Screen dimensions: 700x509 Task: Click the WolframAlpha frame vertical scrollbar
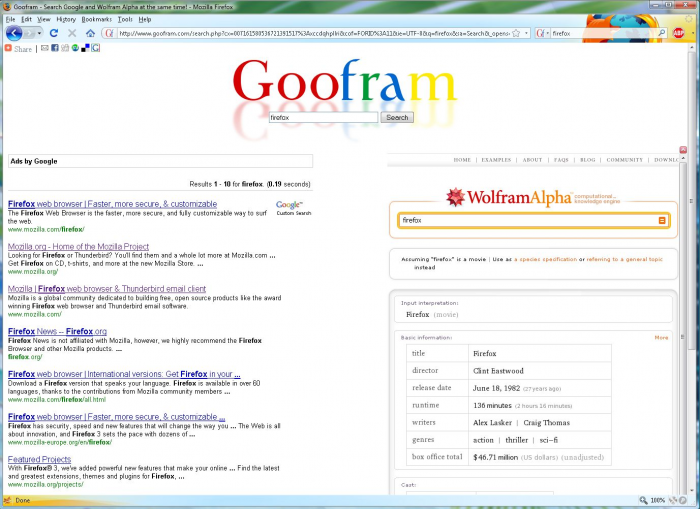point(683,327)
